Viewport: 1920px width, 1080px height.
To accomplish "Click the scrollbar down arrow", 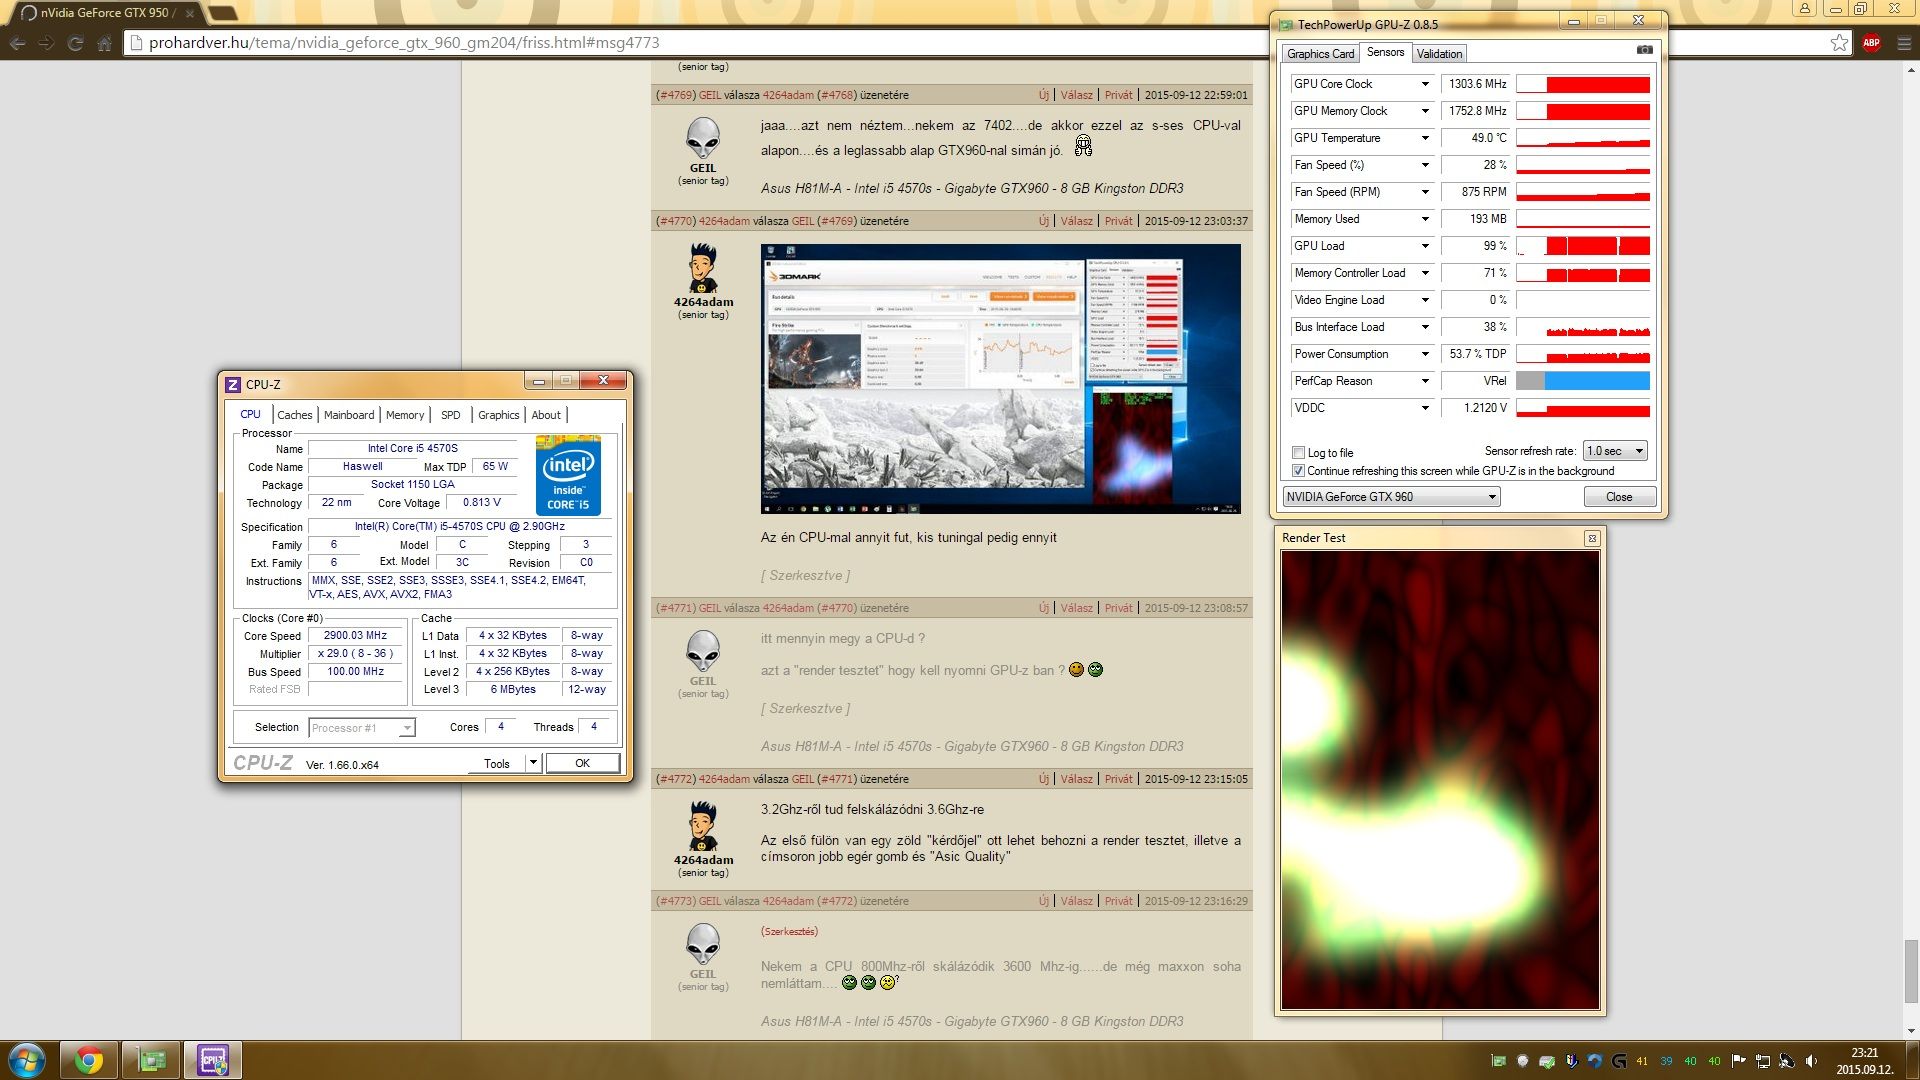I will point(1911,1031).
